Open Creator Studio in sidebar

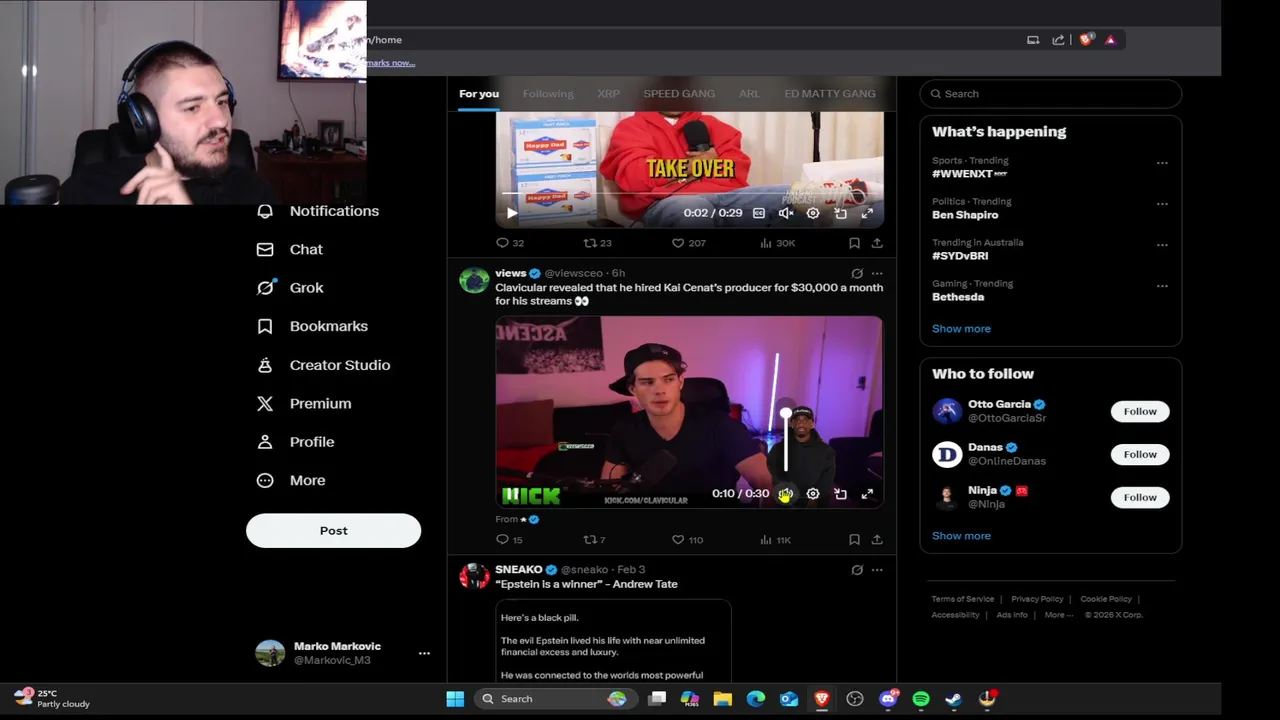323,365
